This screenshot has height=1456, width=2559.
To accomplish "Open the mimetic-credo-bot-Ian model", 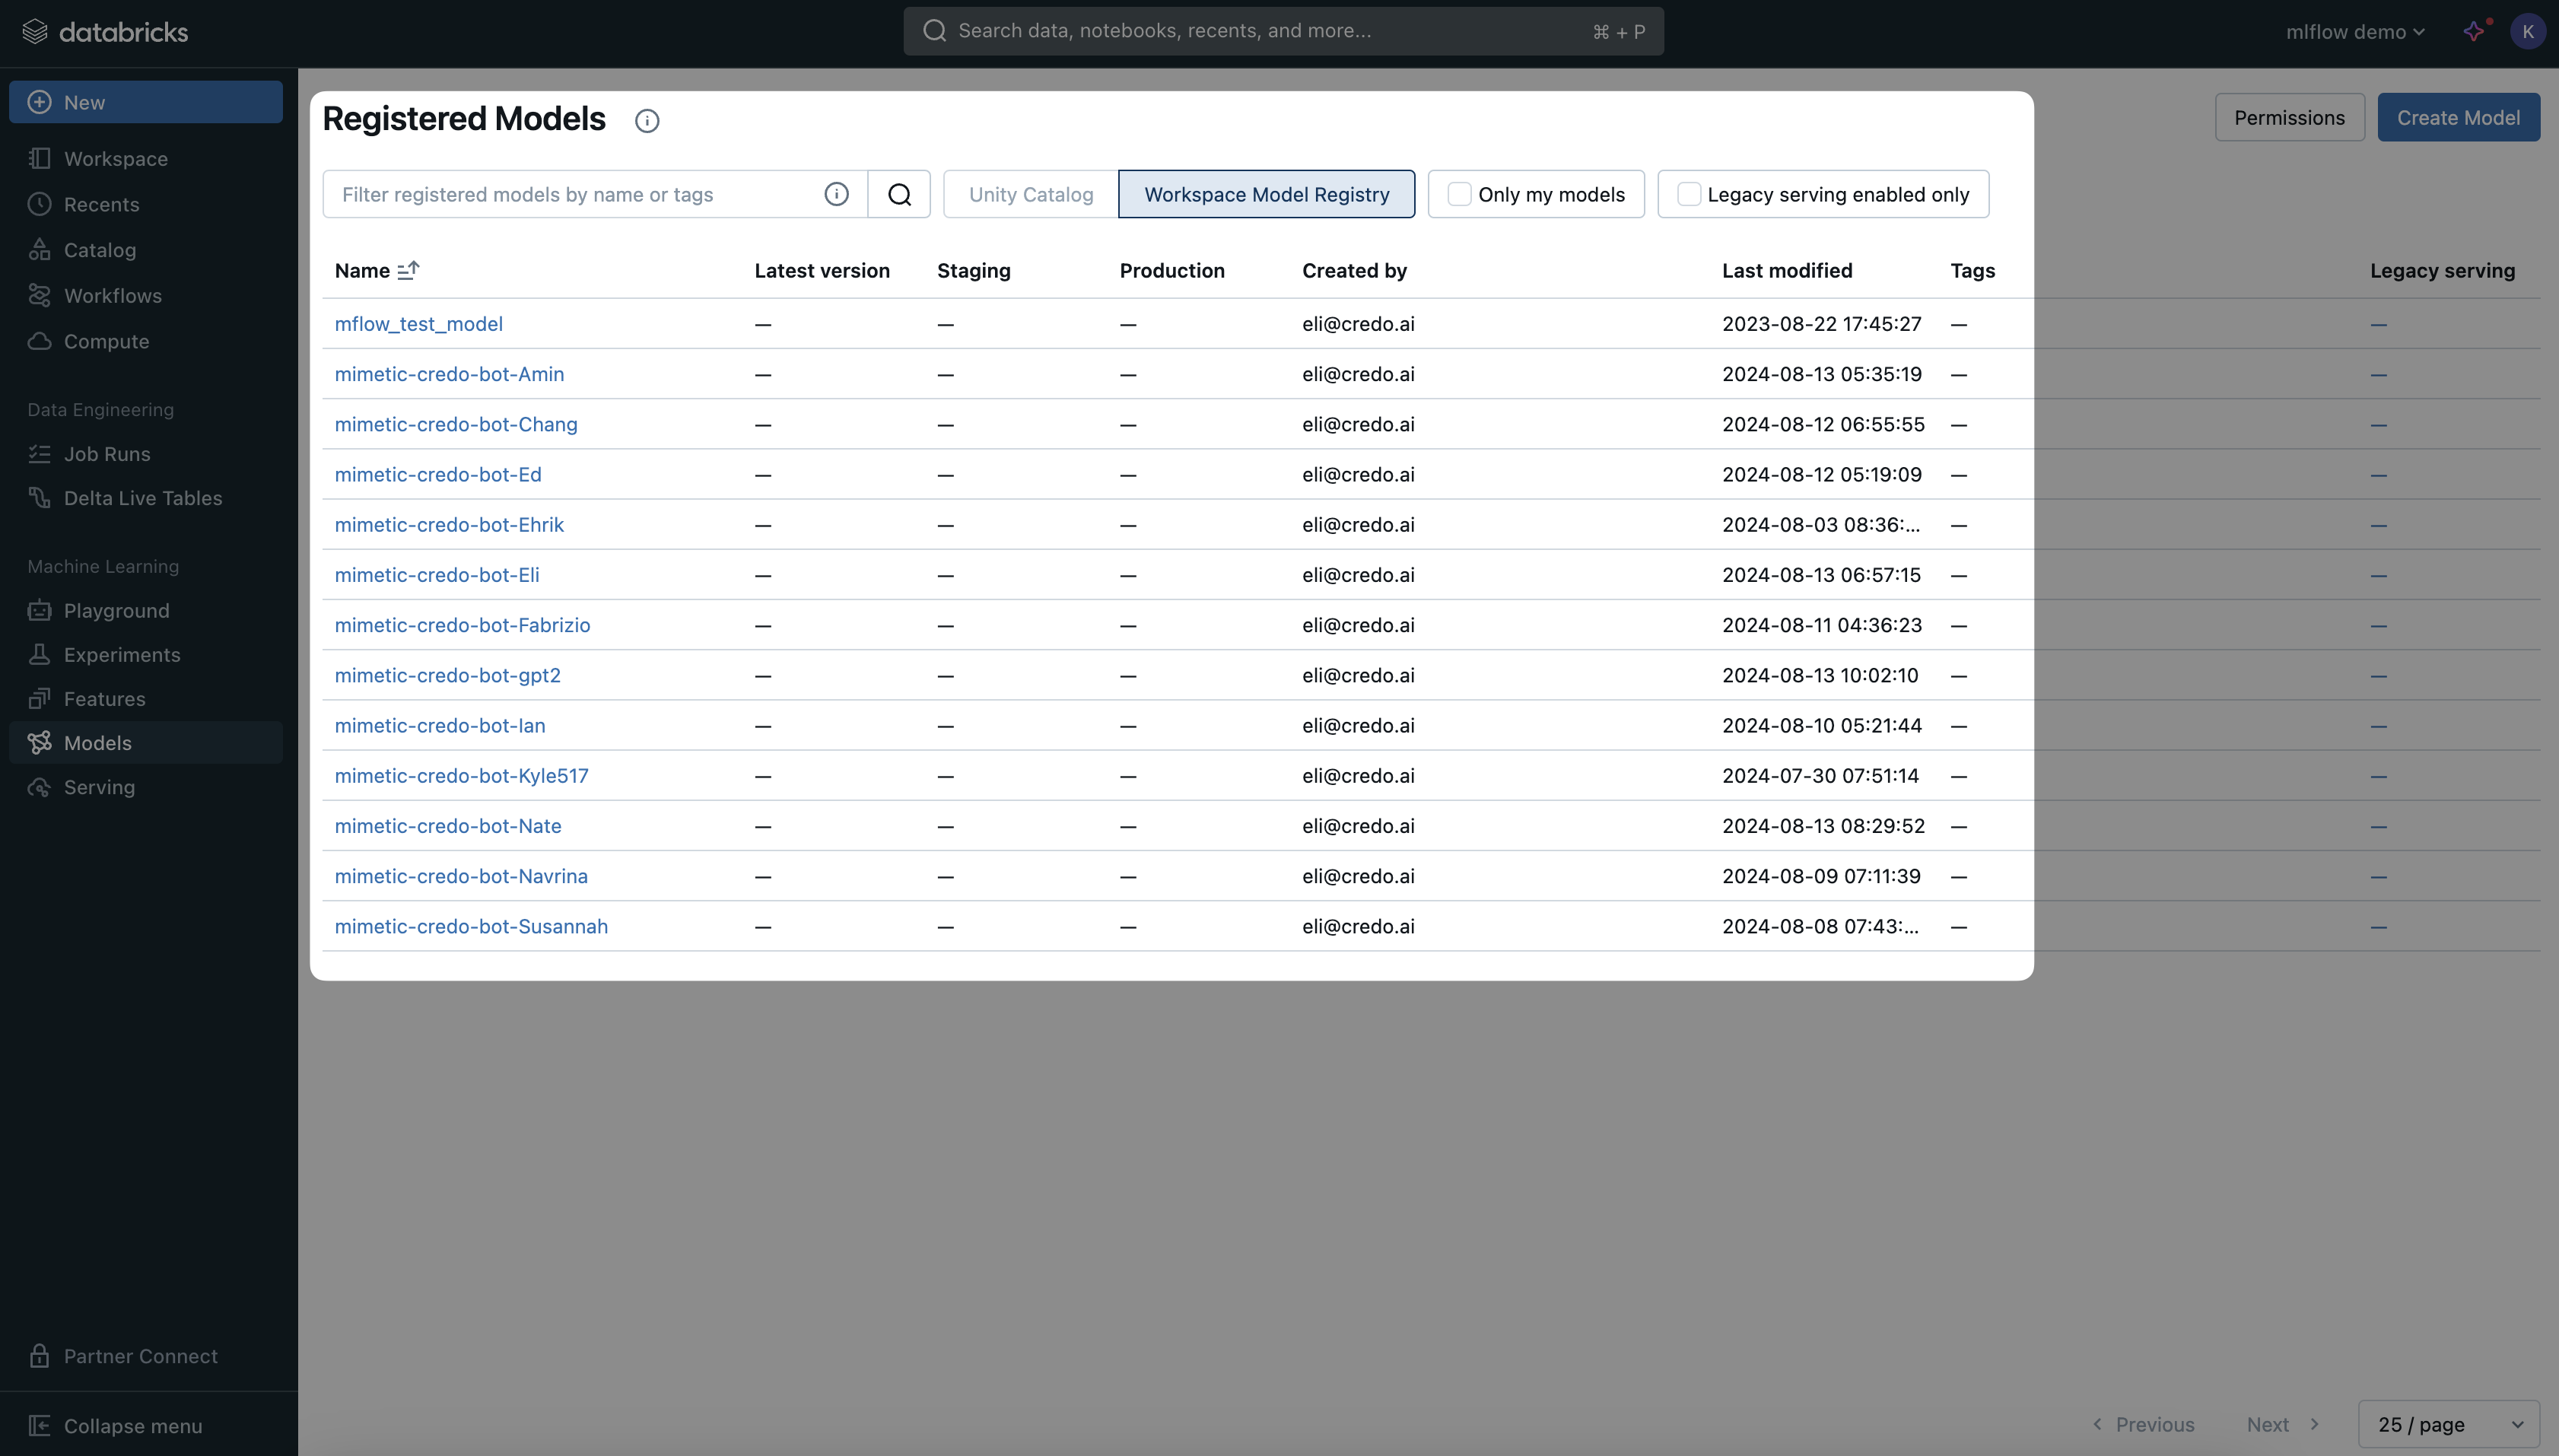I will tap(440, 725).
